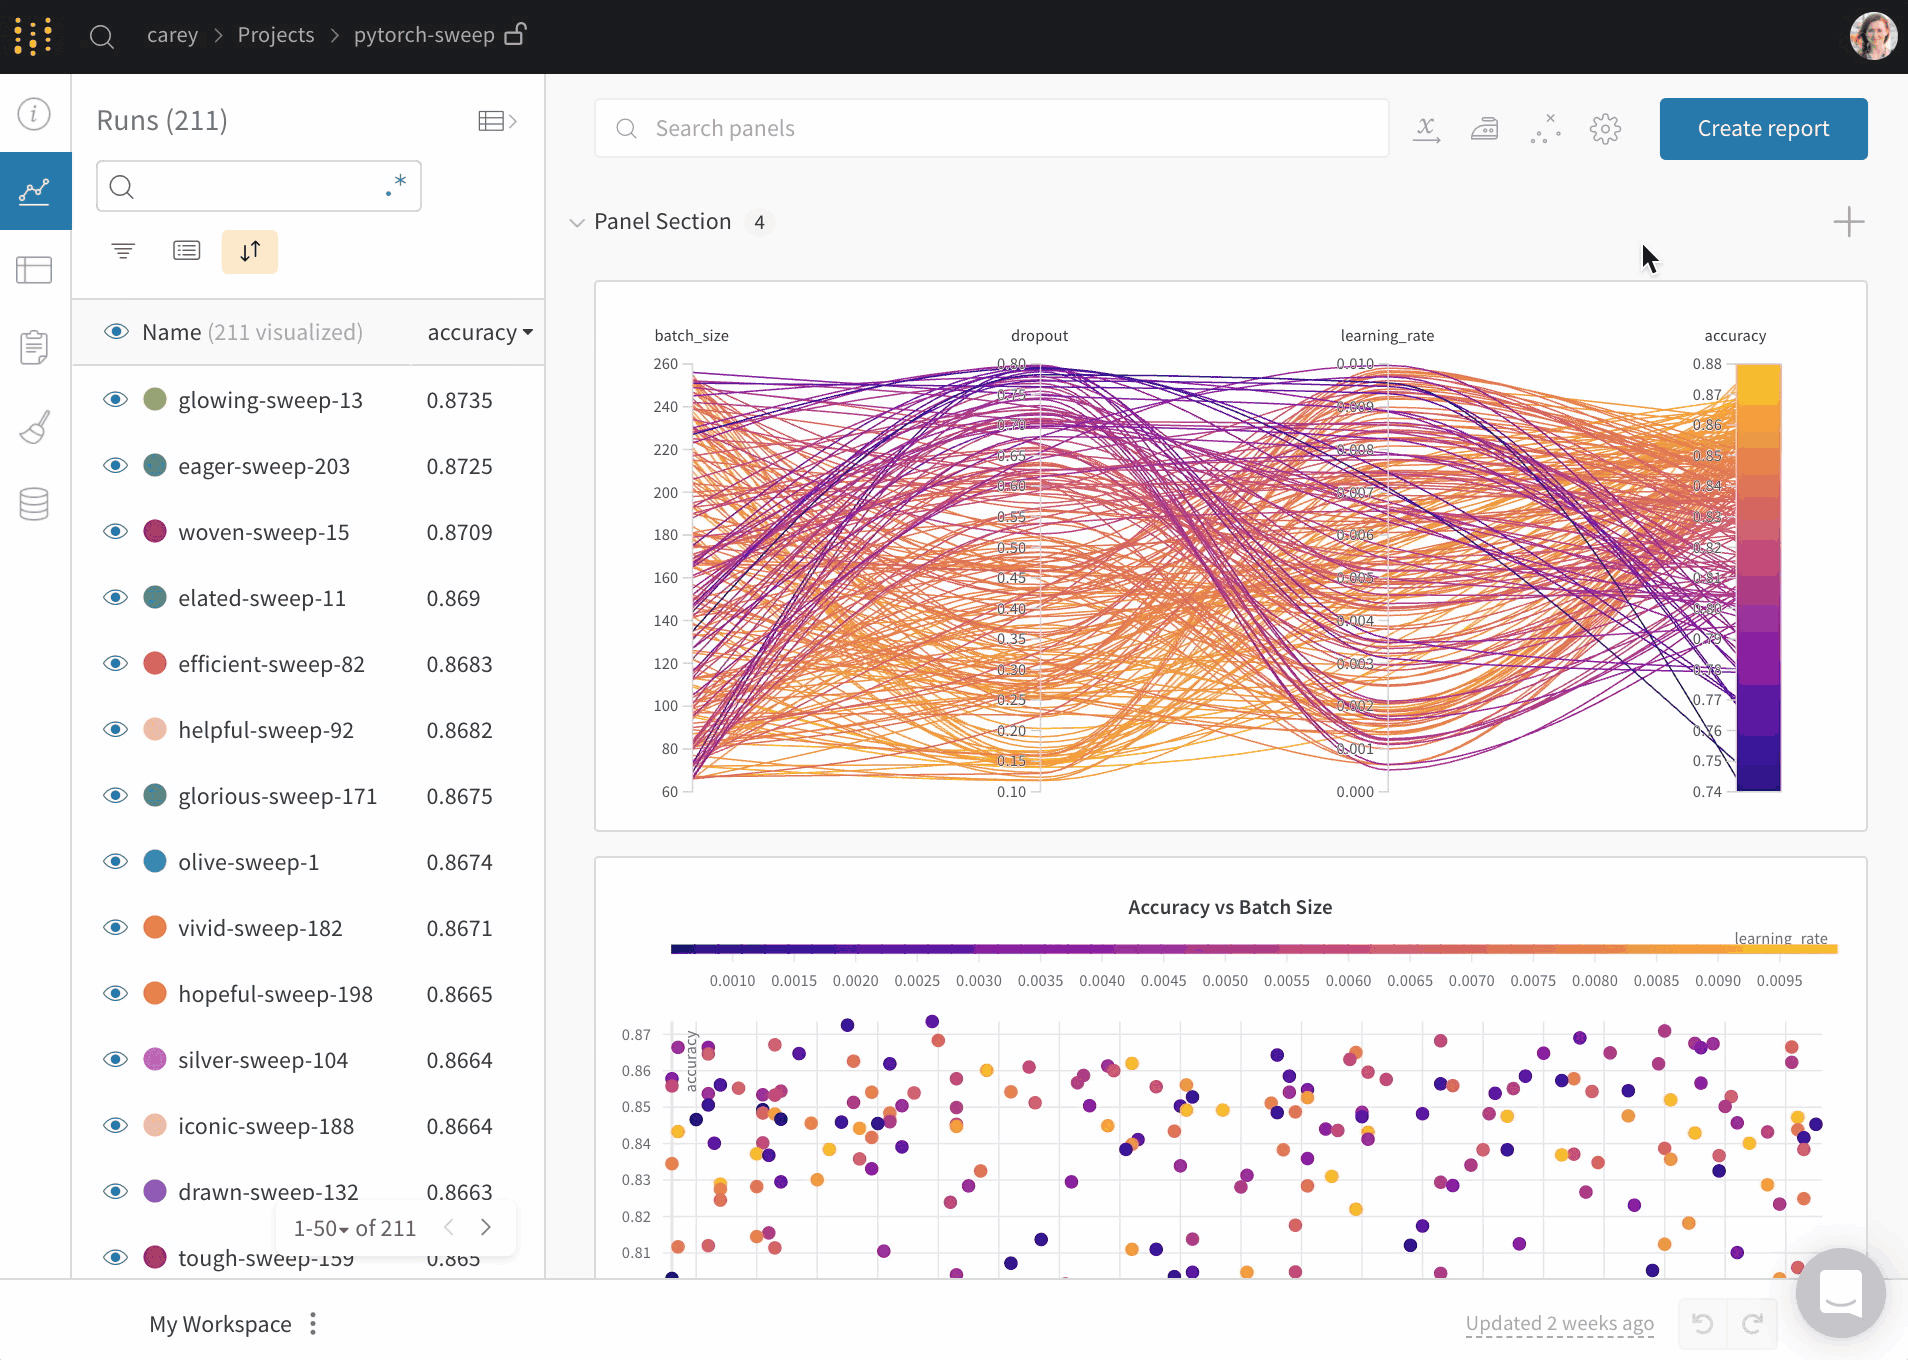Hide the glowing-sweep-13 run

tap(116, 400)
